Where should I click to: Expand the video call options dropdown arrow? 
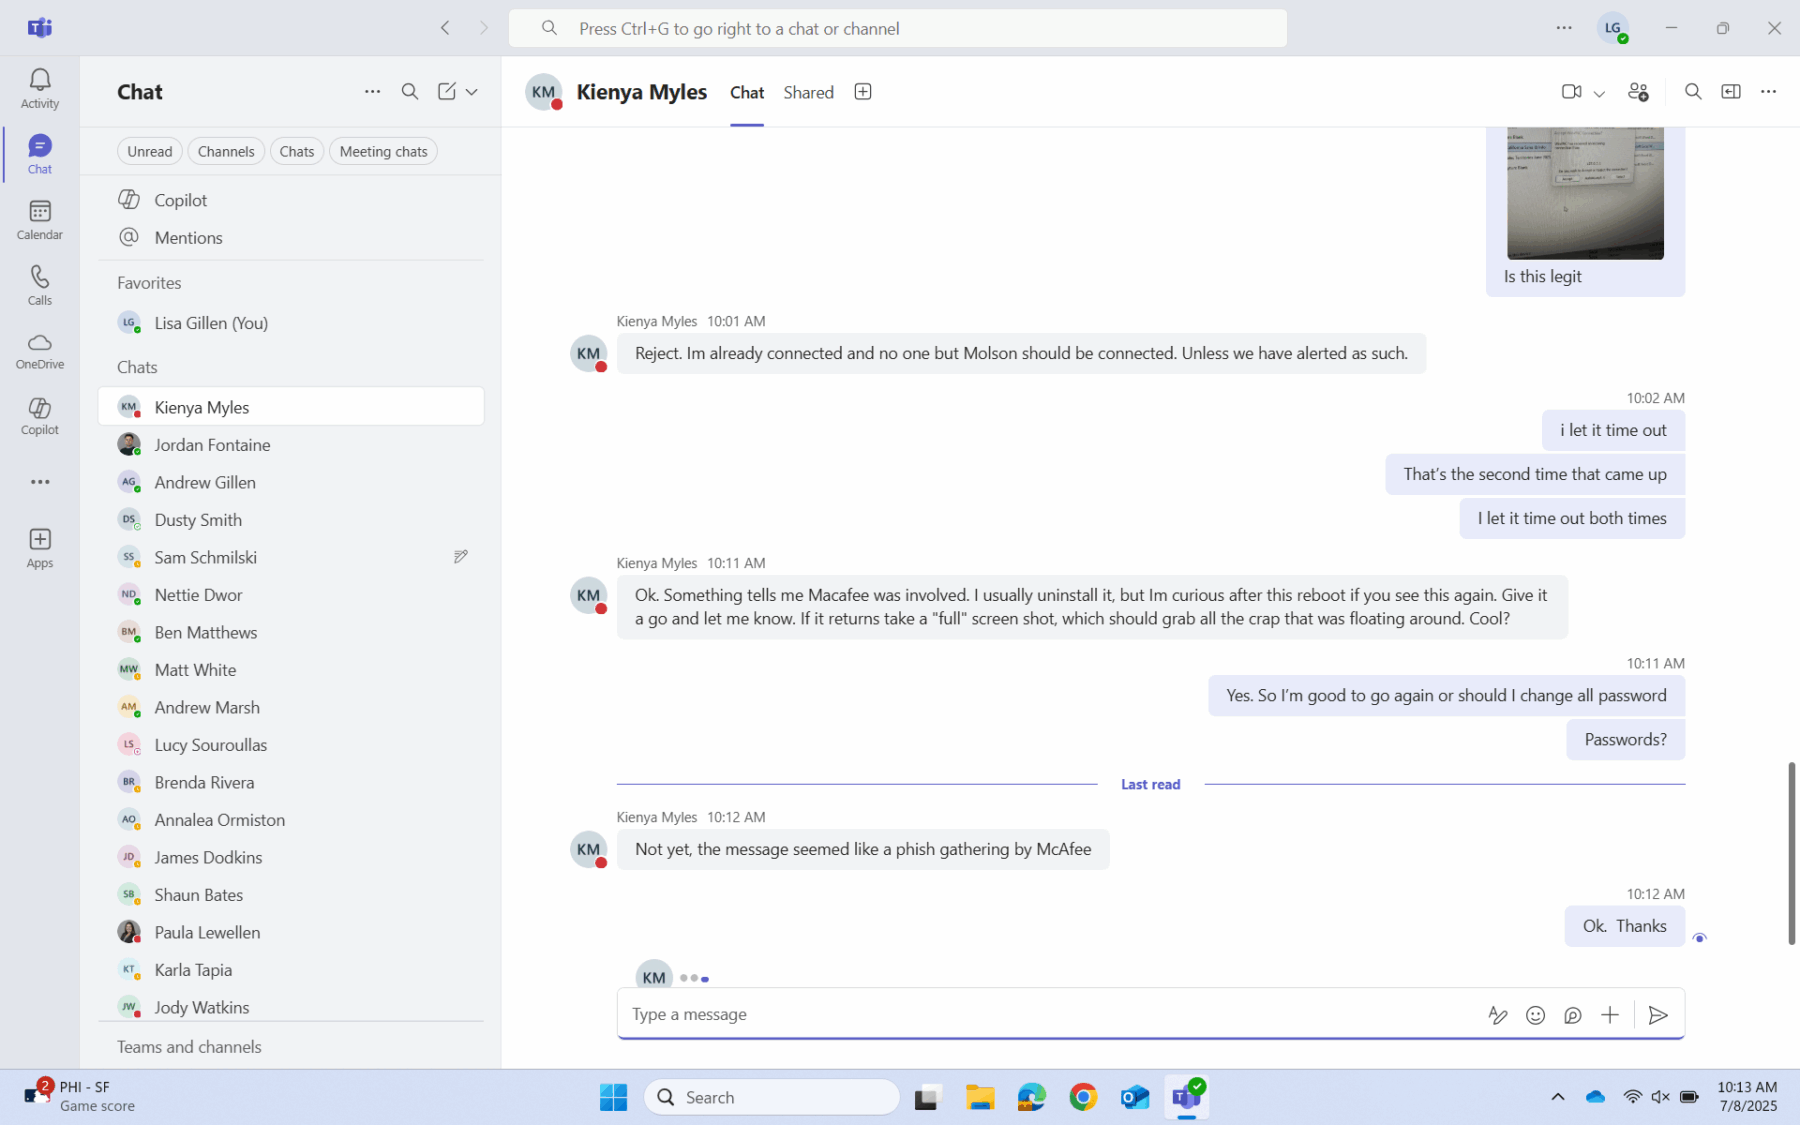(1599, 93)
